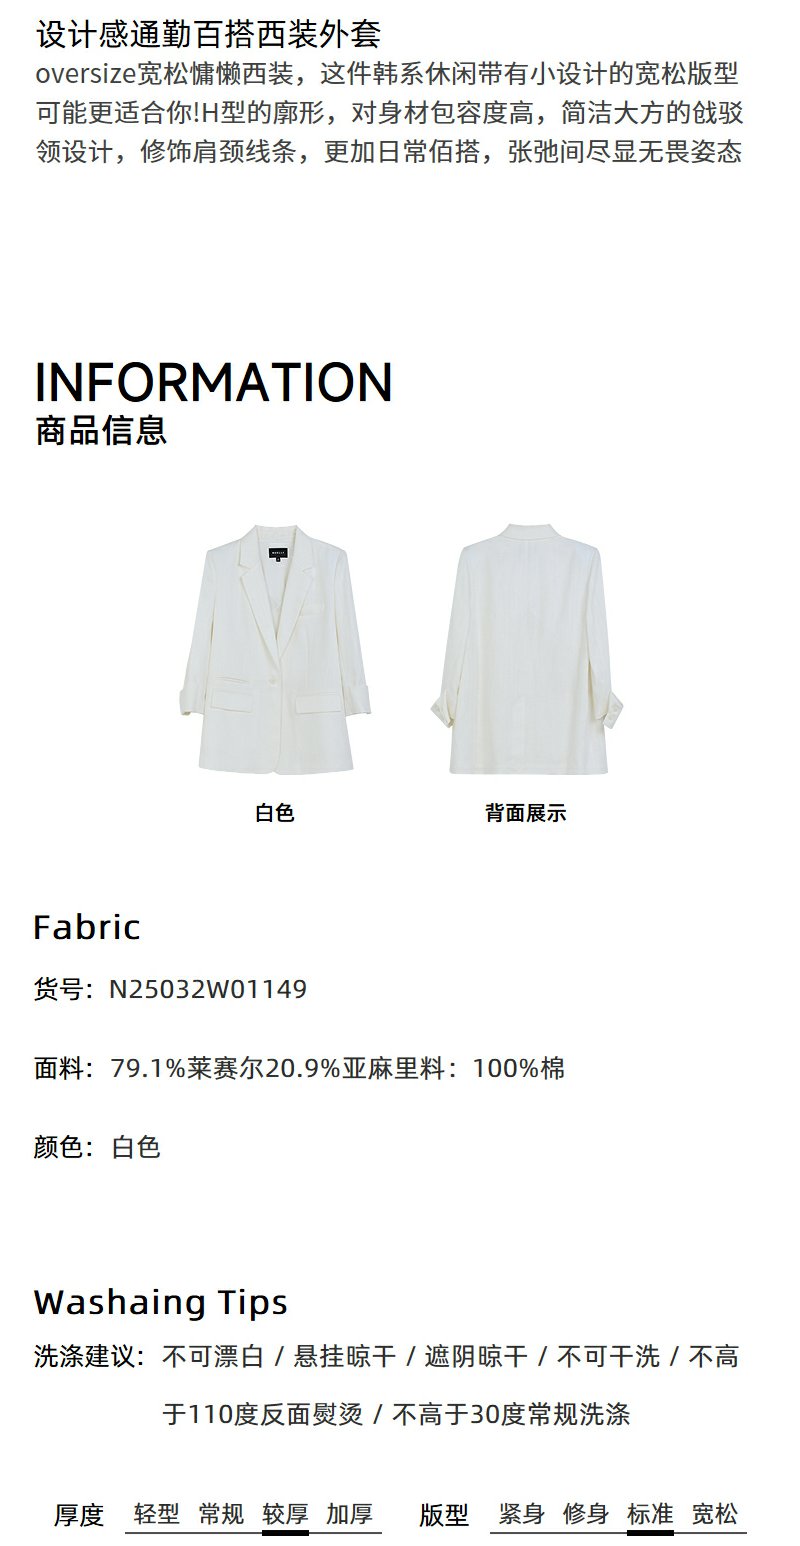The height and width of the screenshot is (1546, 800).
Task: Click the blazer back view image
Action: coord(526,649)
